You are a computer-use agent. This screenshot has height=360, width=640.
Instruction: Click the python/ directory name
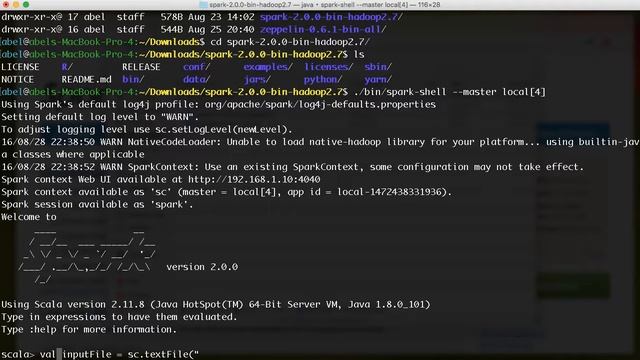pyautogui.click(x=323, y=80)
